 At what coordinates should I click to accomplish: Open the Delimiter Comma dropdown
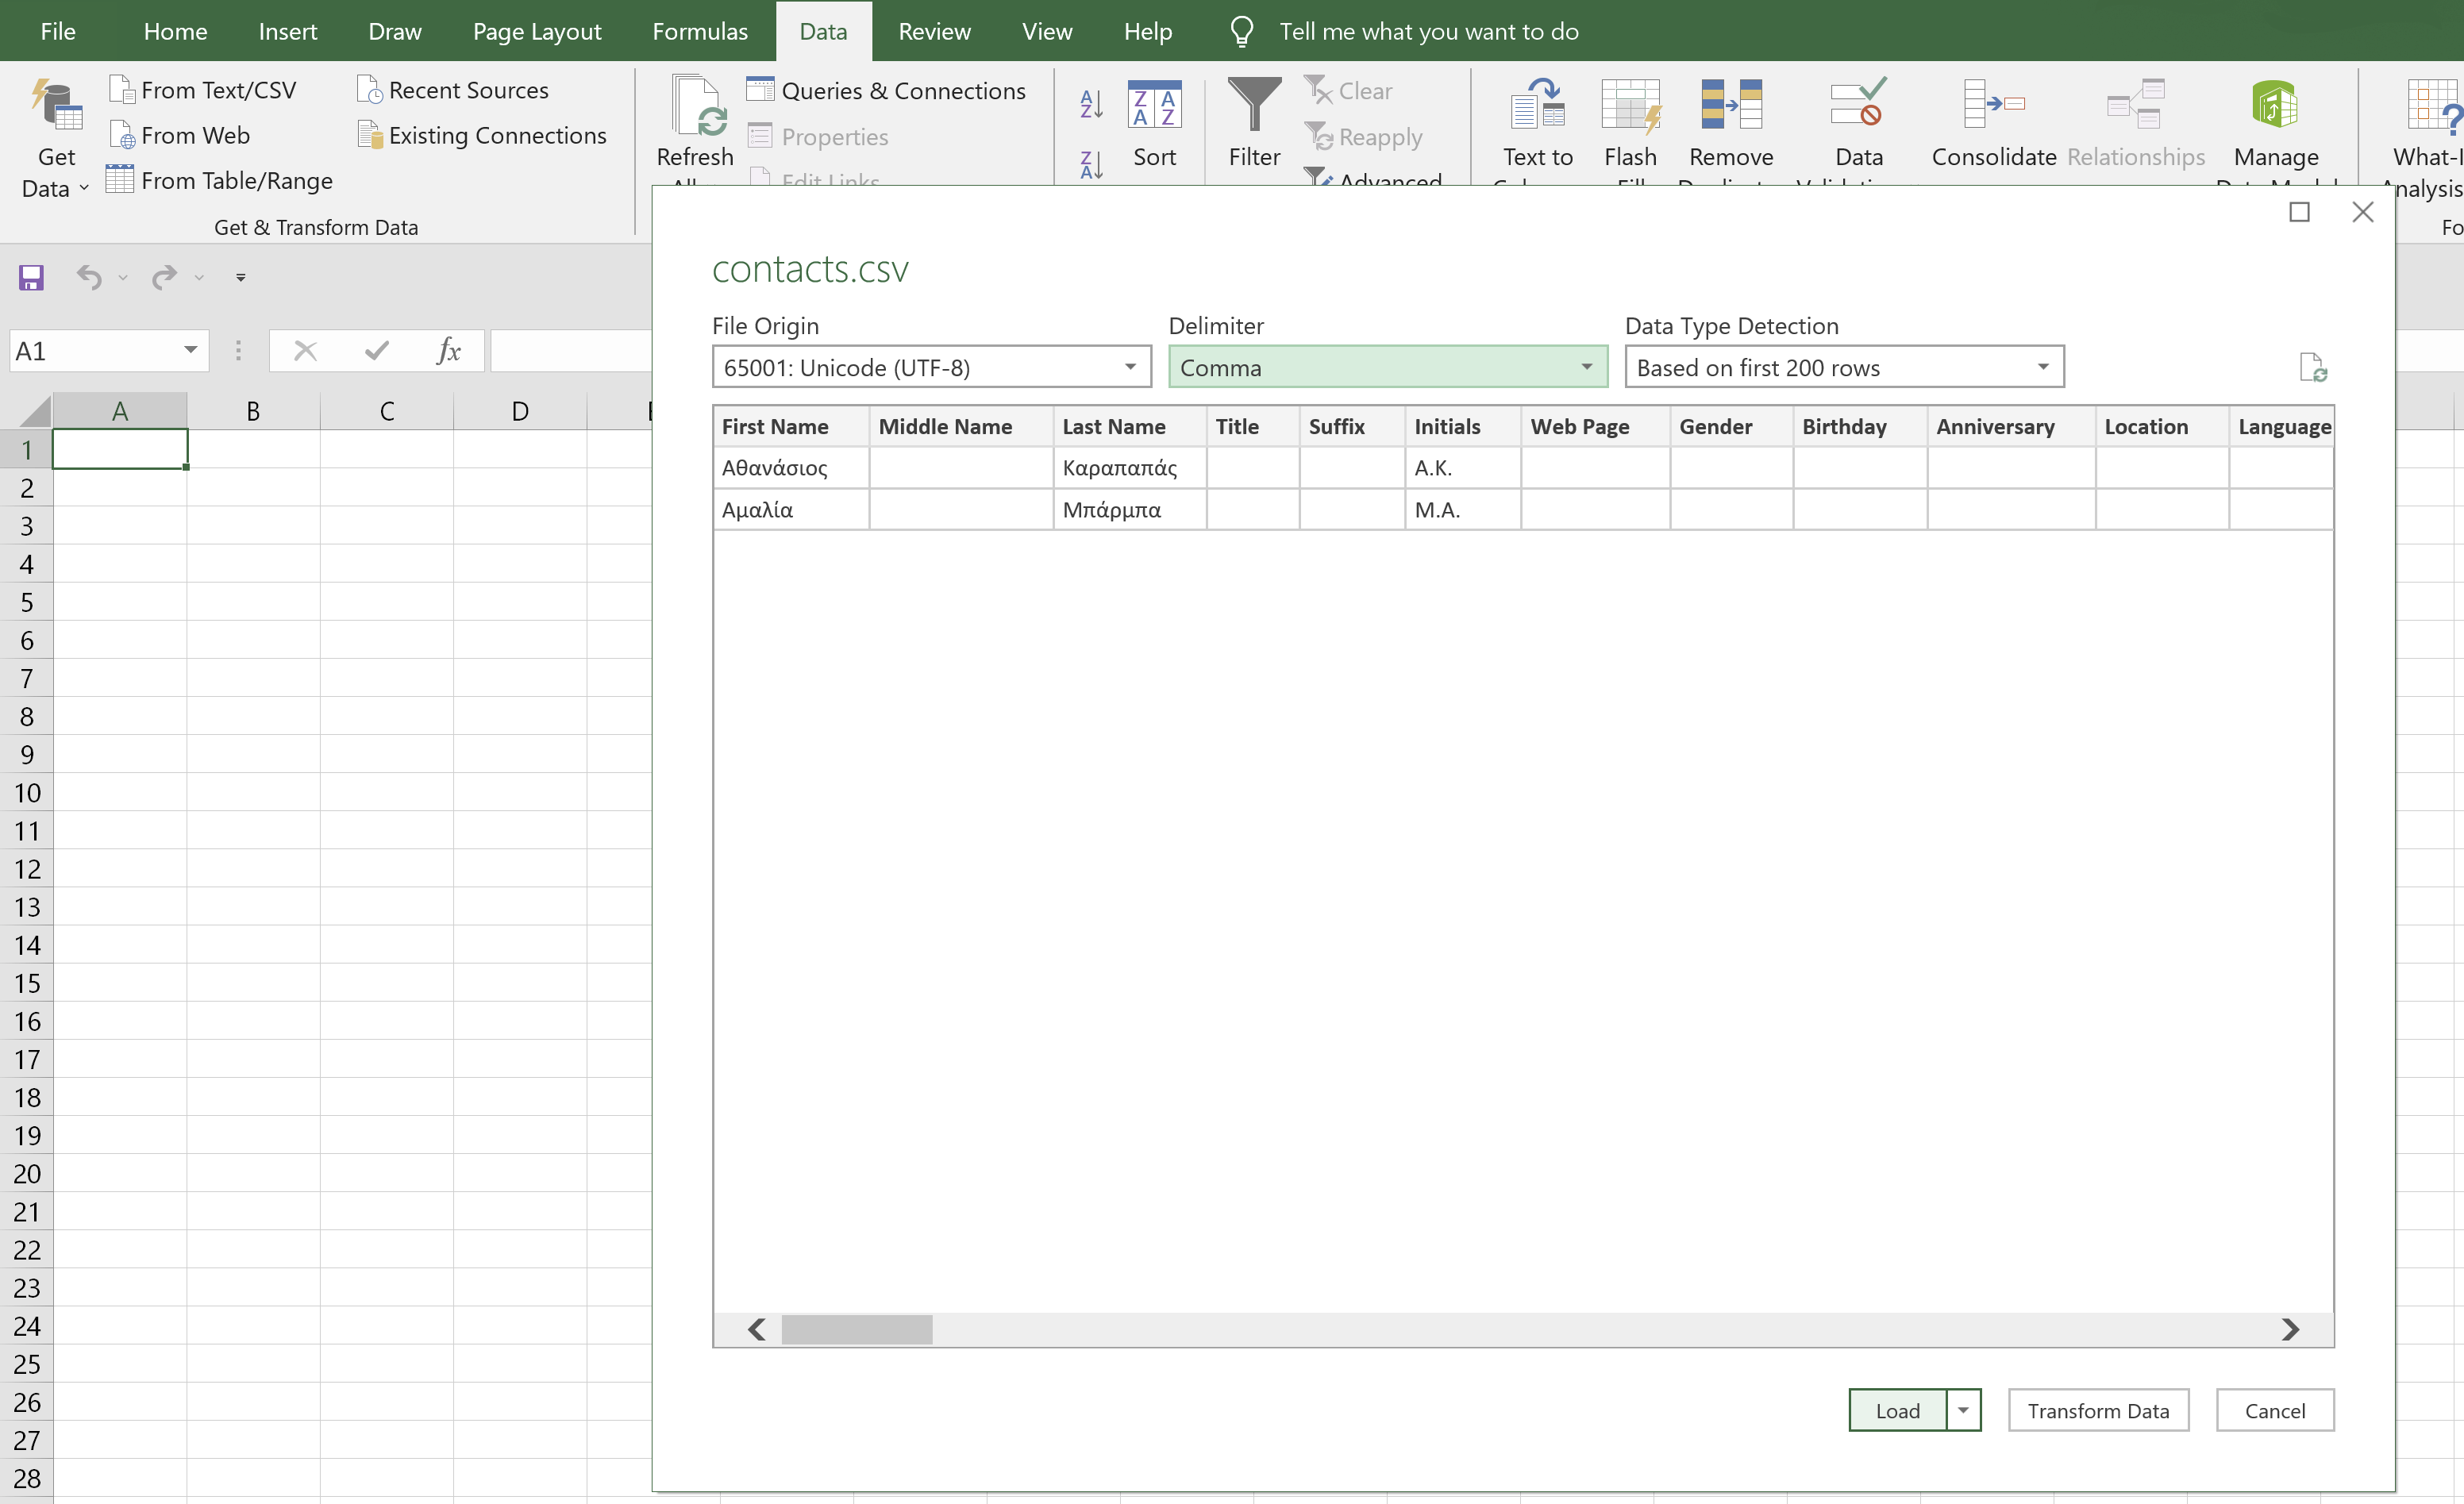(1586, 367)
